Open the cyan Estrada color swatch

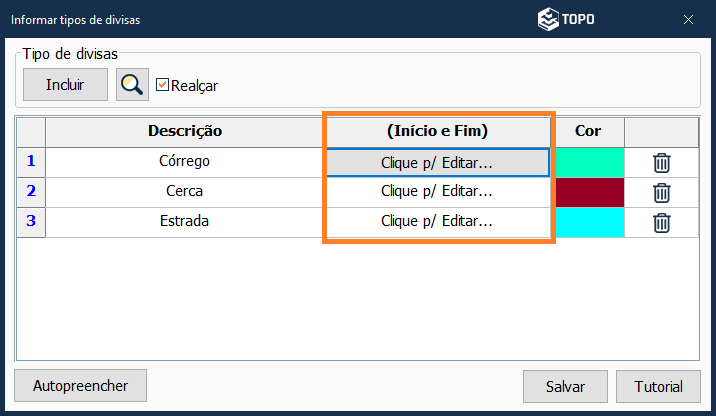tap(589, 222)
